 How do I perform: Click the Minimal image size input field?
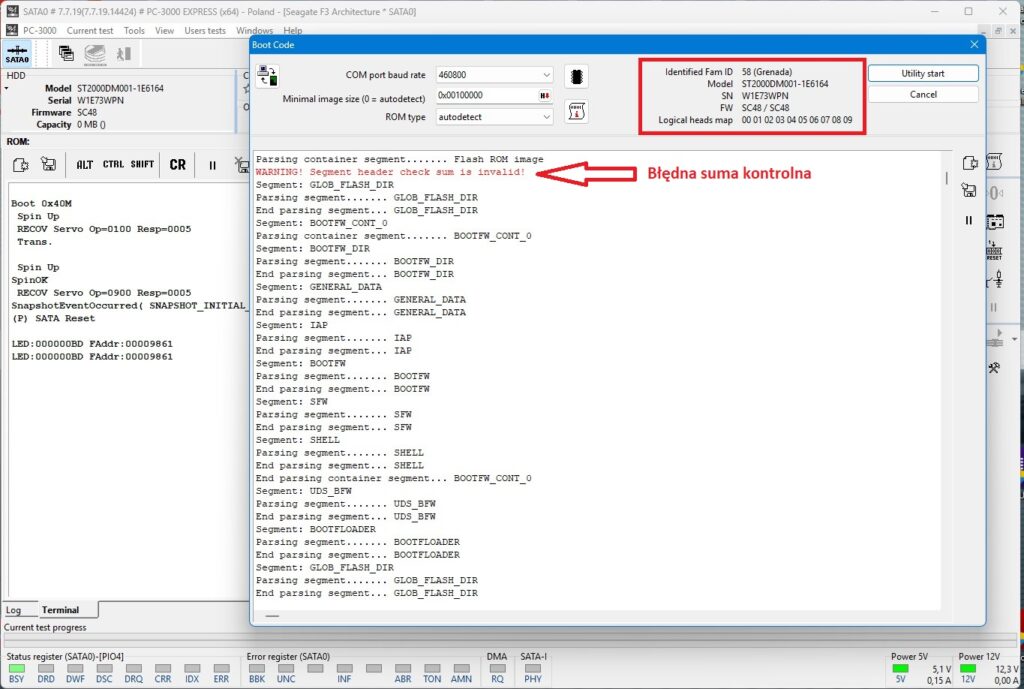coord(487,95)
